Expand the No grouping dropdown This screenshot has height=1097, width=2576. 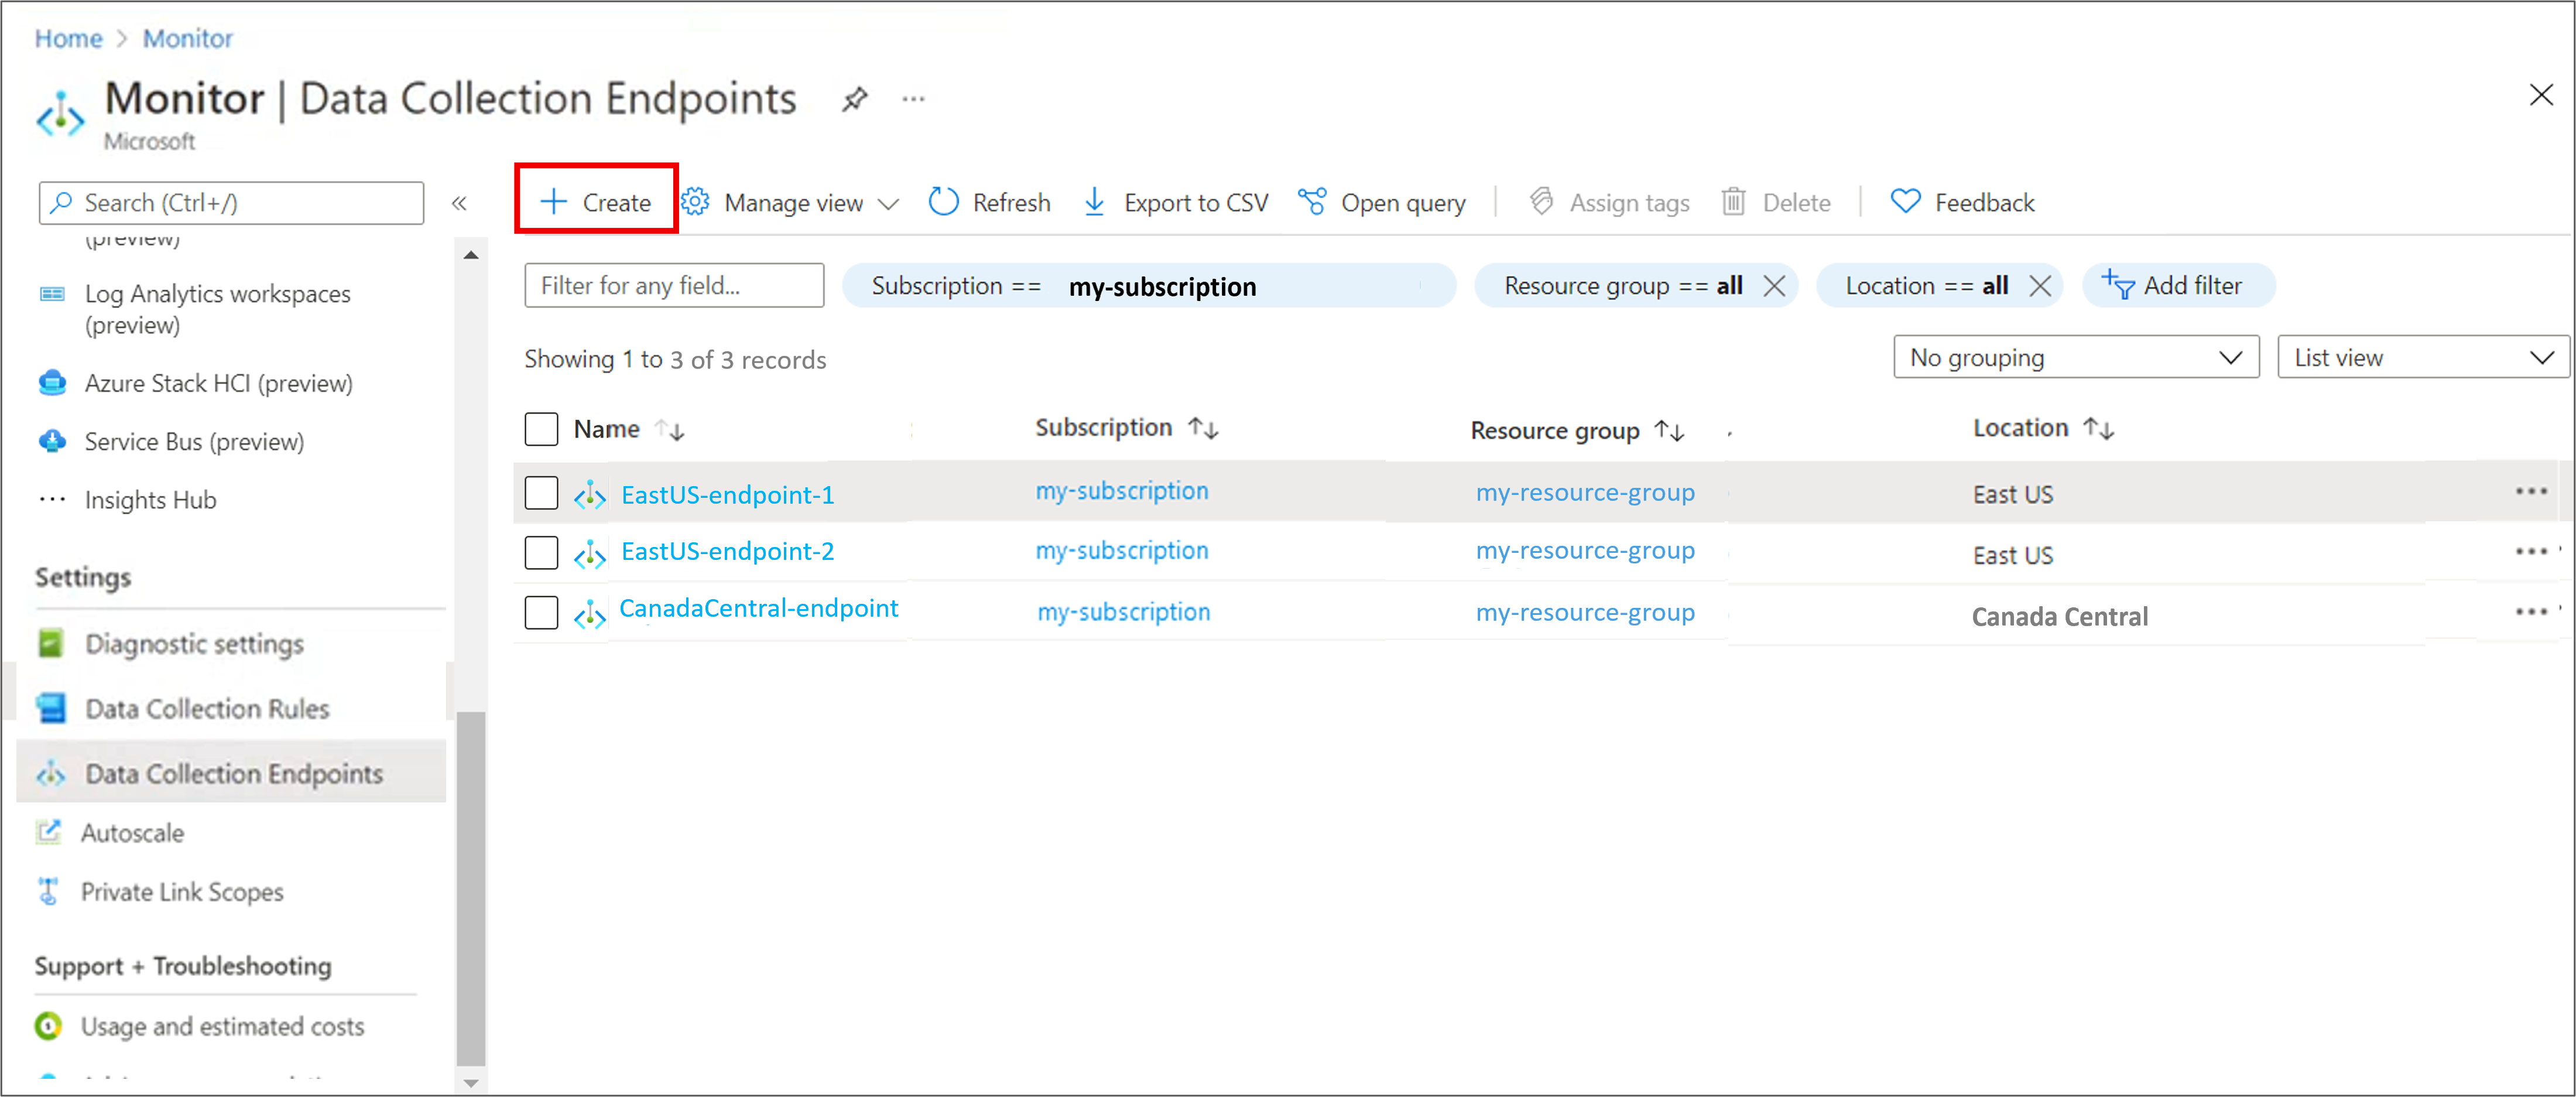tap(2075, 357)
